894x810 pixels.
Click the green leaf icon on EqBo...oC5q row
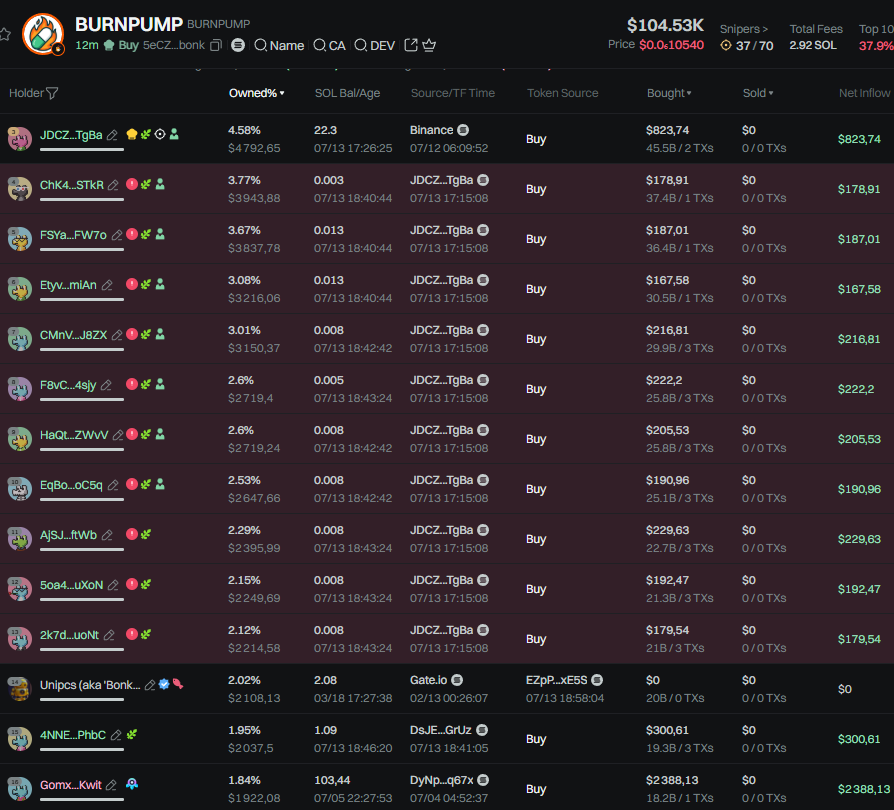tap(146, 484)
